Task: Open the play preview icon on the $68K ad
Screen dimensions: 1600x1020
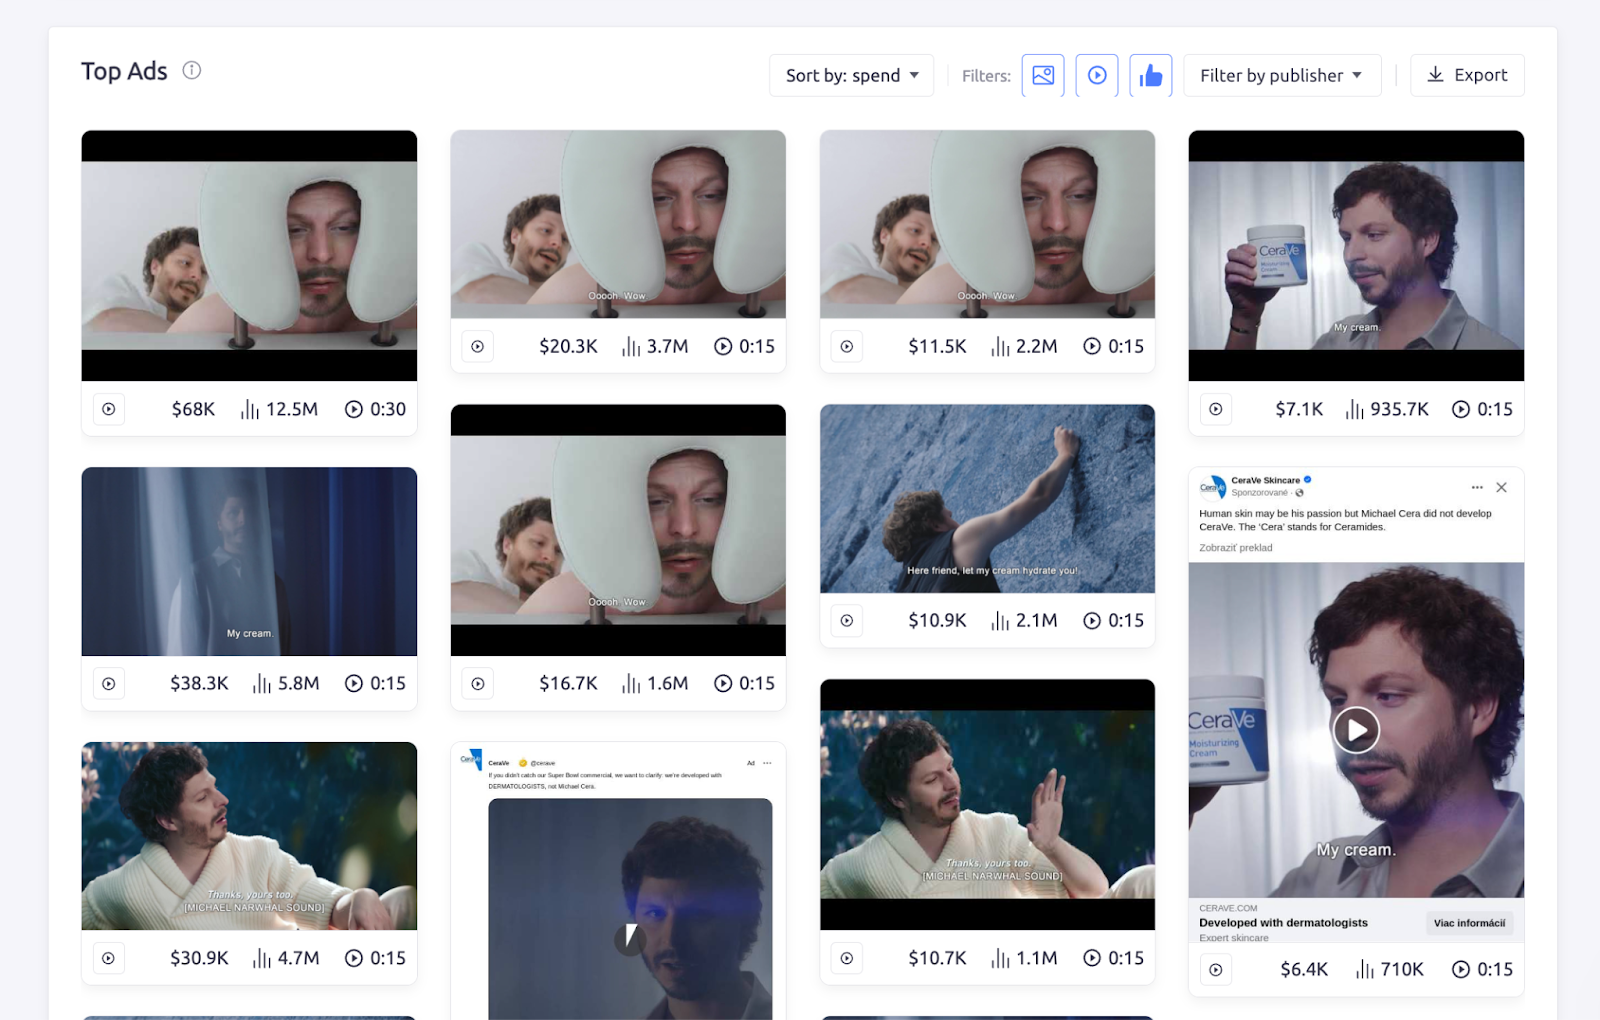Action: point(108,409)
